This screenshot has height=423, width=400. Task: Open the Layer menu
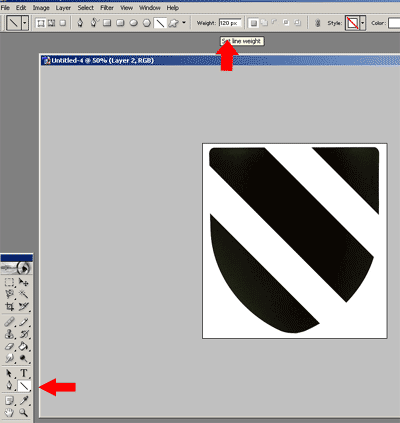tap(63, 7)
